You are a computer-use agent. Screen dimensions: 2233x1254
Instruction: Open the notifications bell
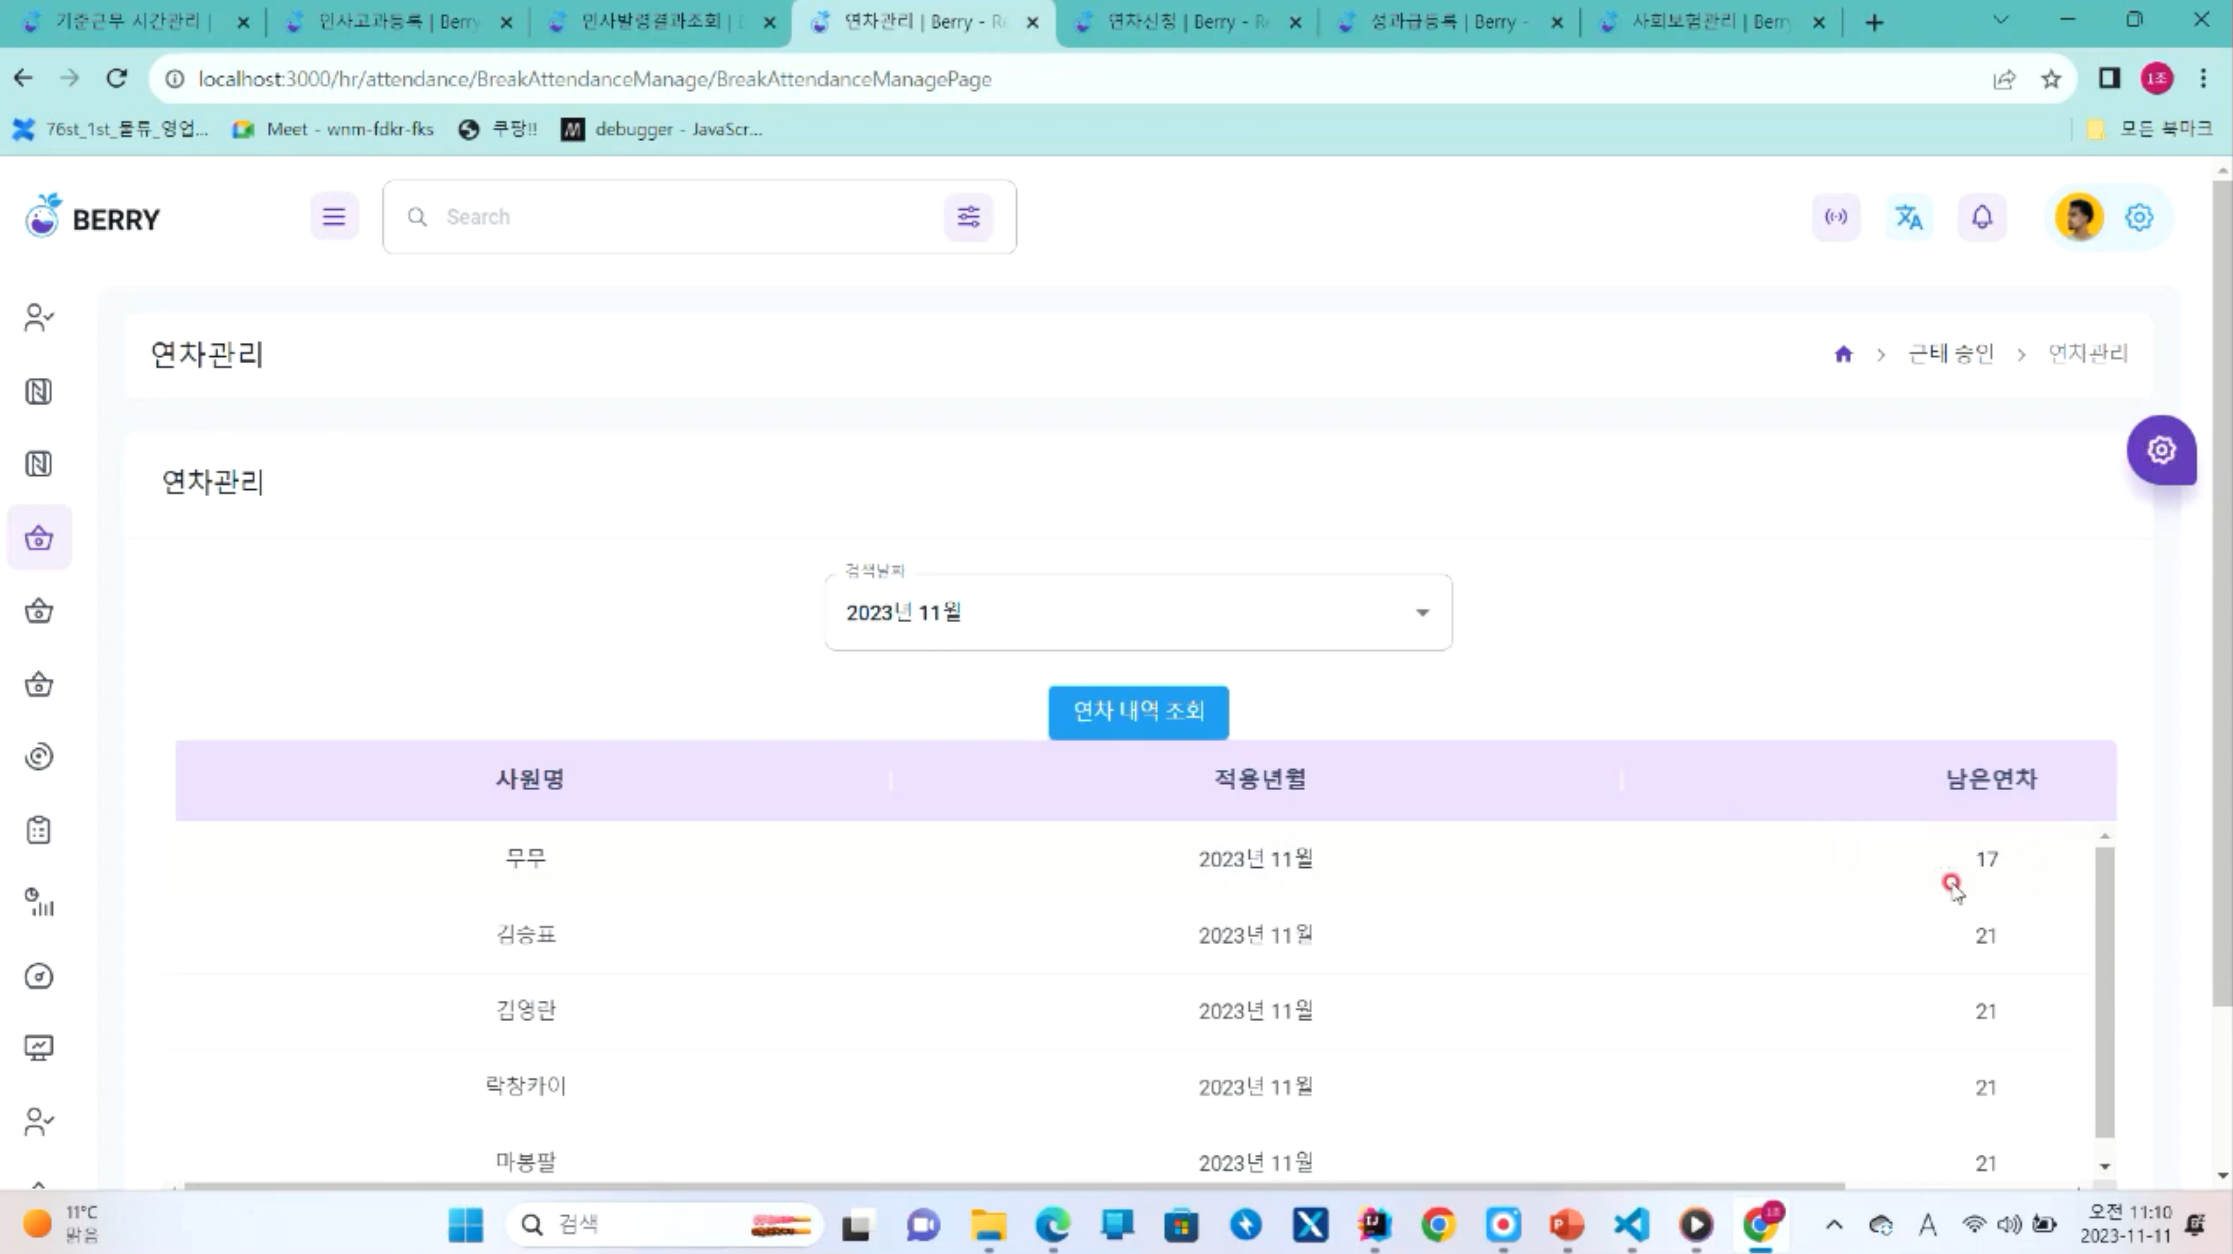[x=1982, y=217]
